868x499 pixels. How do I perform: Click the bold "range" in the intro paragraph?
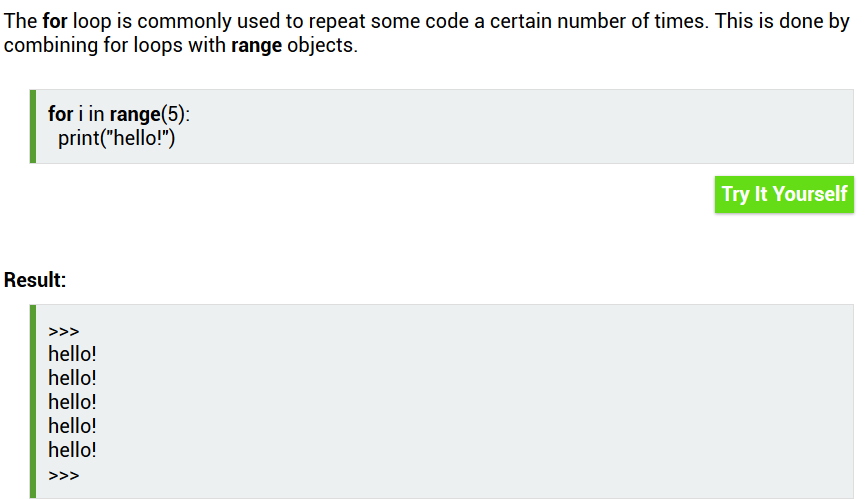256,46
